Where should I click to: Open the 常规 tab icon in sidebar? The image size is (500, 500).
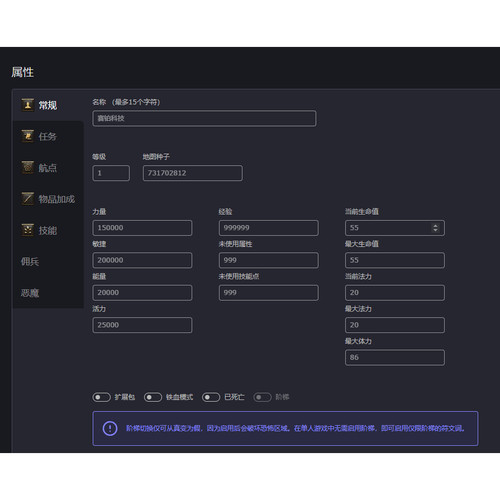[x=28, y=105]
